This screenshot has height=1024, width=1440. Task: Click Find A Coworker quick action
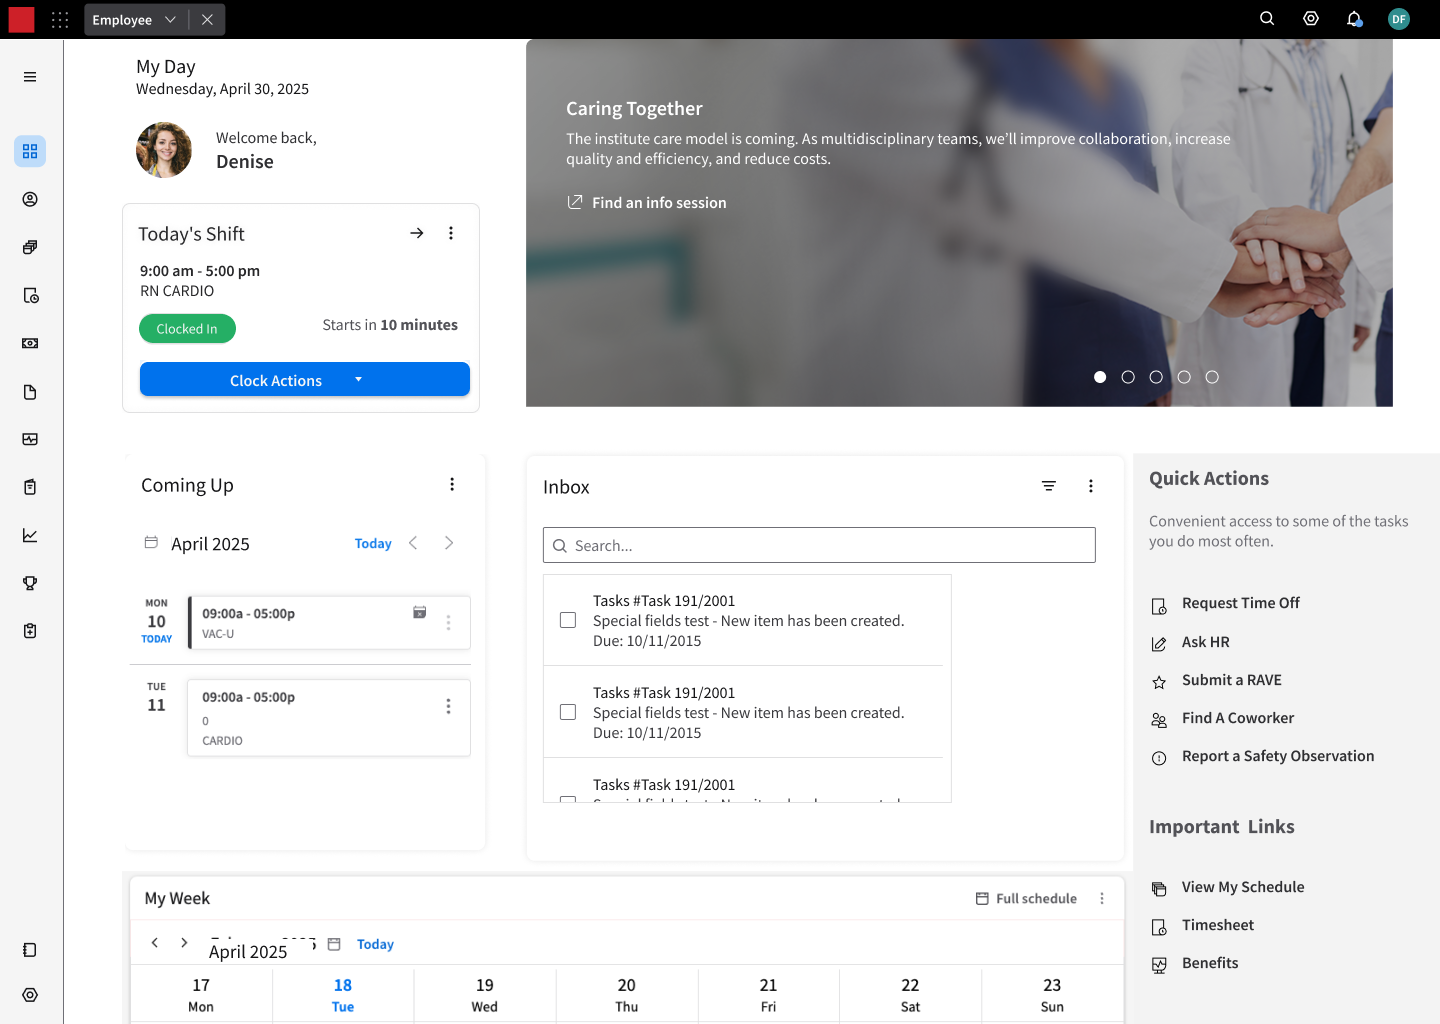1223,718
